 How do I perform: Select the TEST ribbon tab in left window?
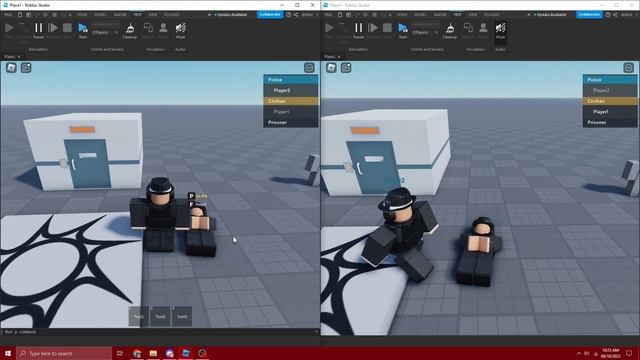[x=138, y=15]
